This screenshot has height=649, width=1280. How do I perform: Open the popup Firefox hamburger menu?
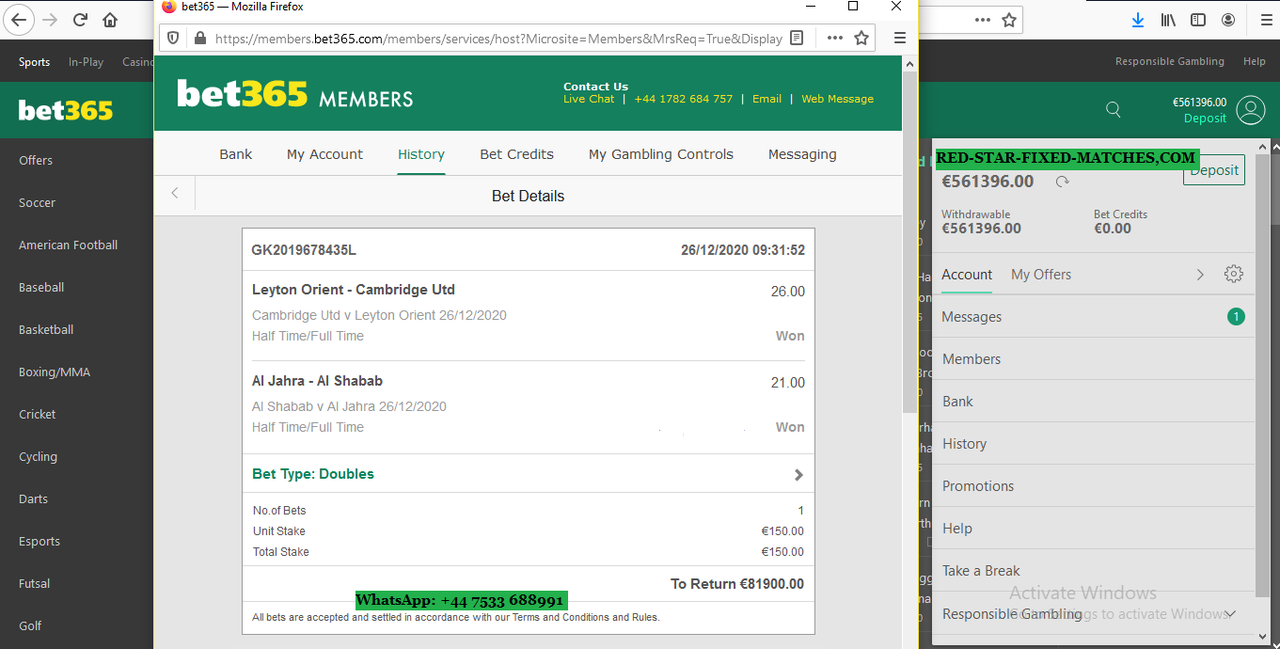[x=900, y=38]
